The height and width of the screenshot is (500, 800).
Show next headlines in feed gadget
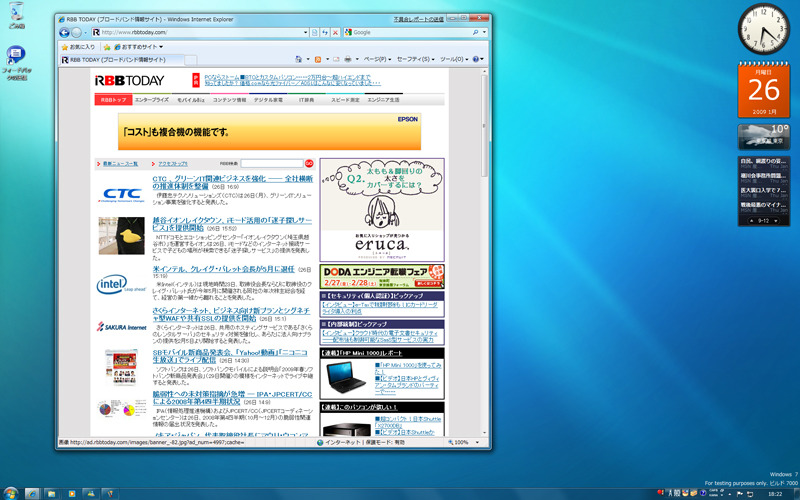tap(776, 221)
